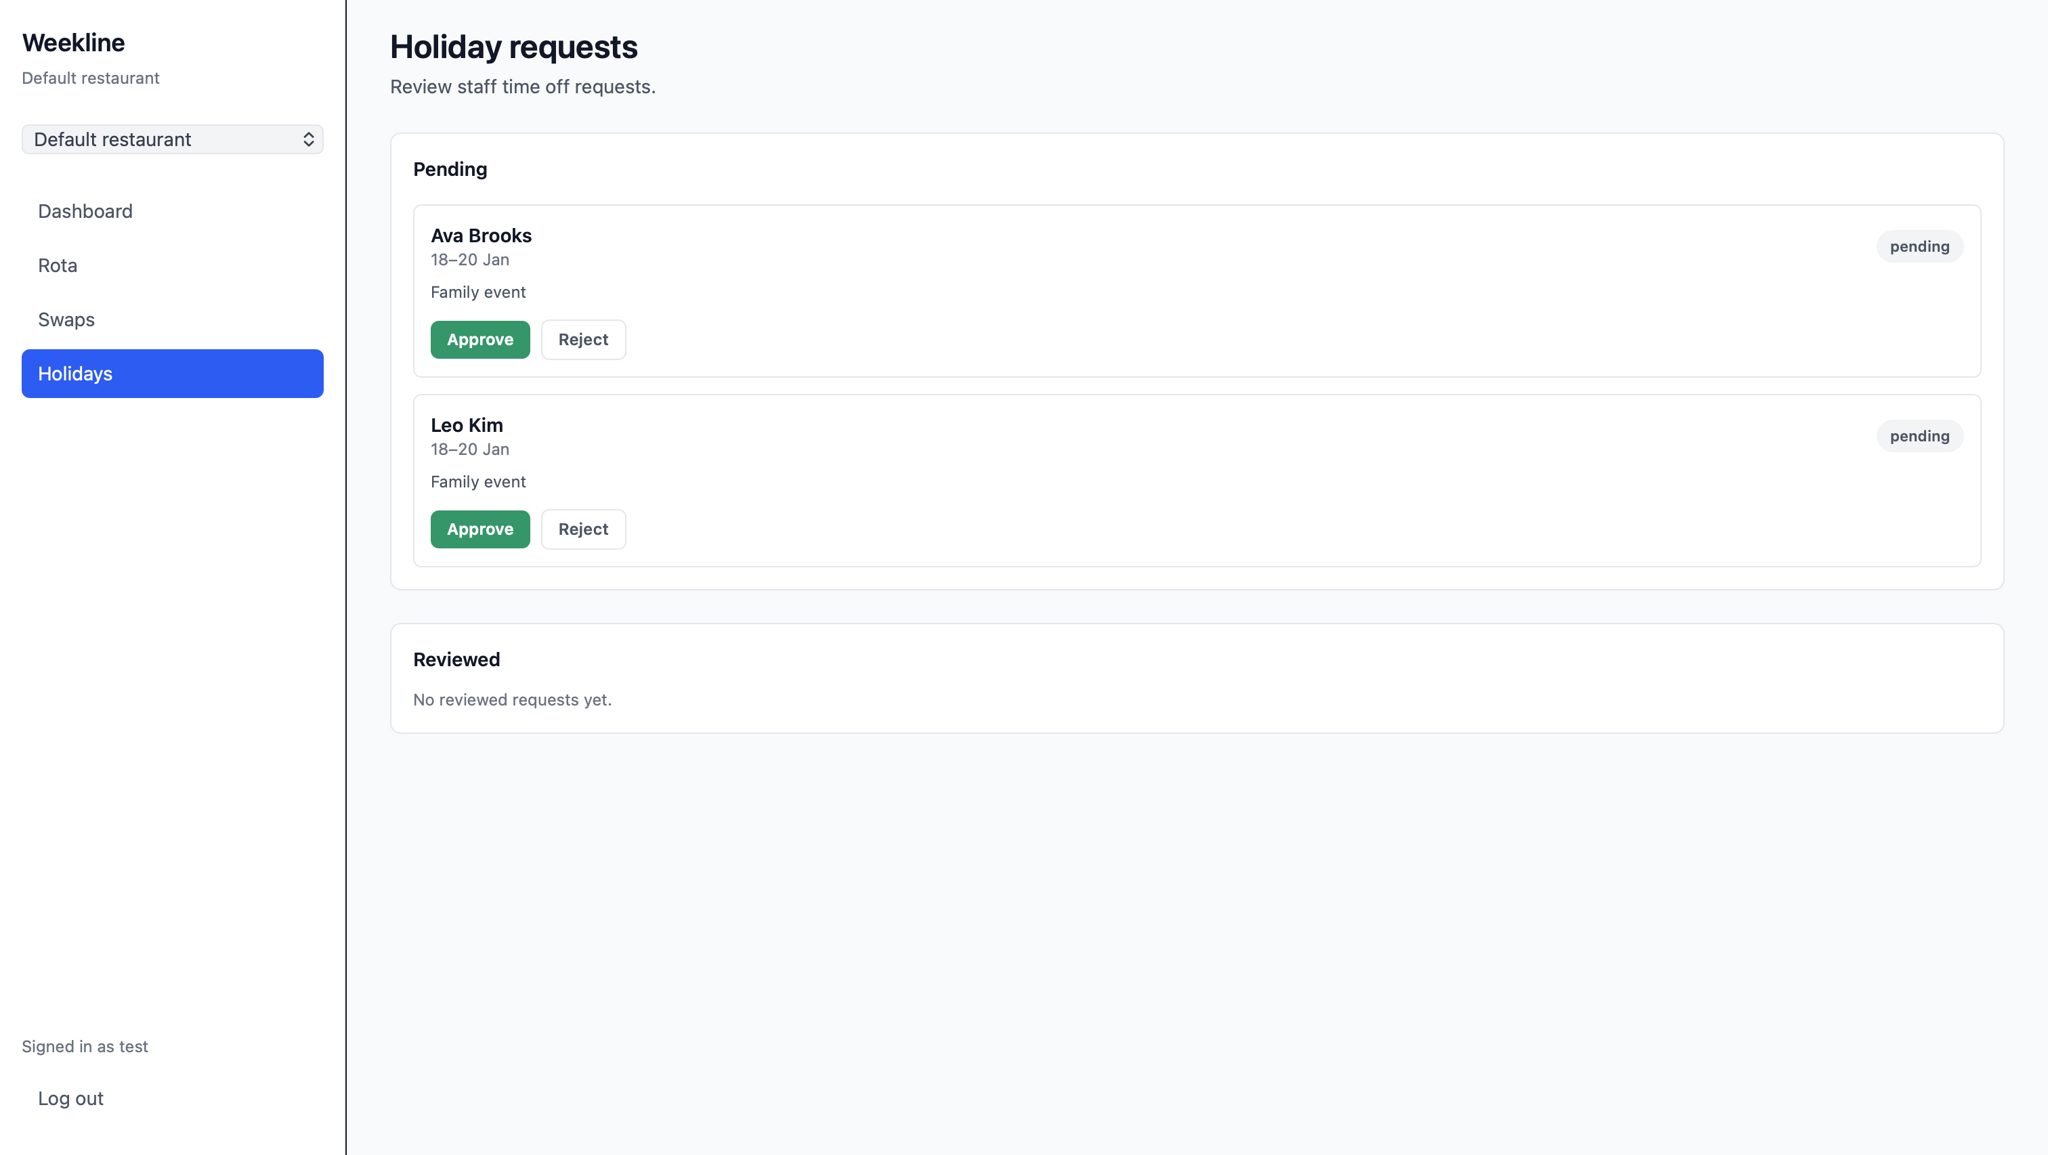
Task: Open the Default restaurant dropdown
Action: (172, 139)
